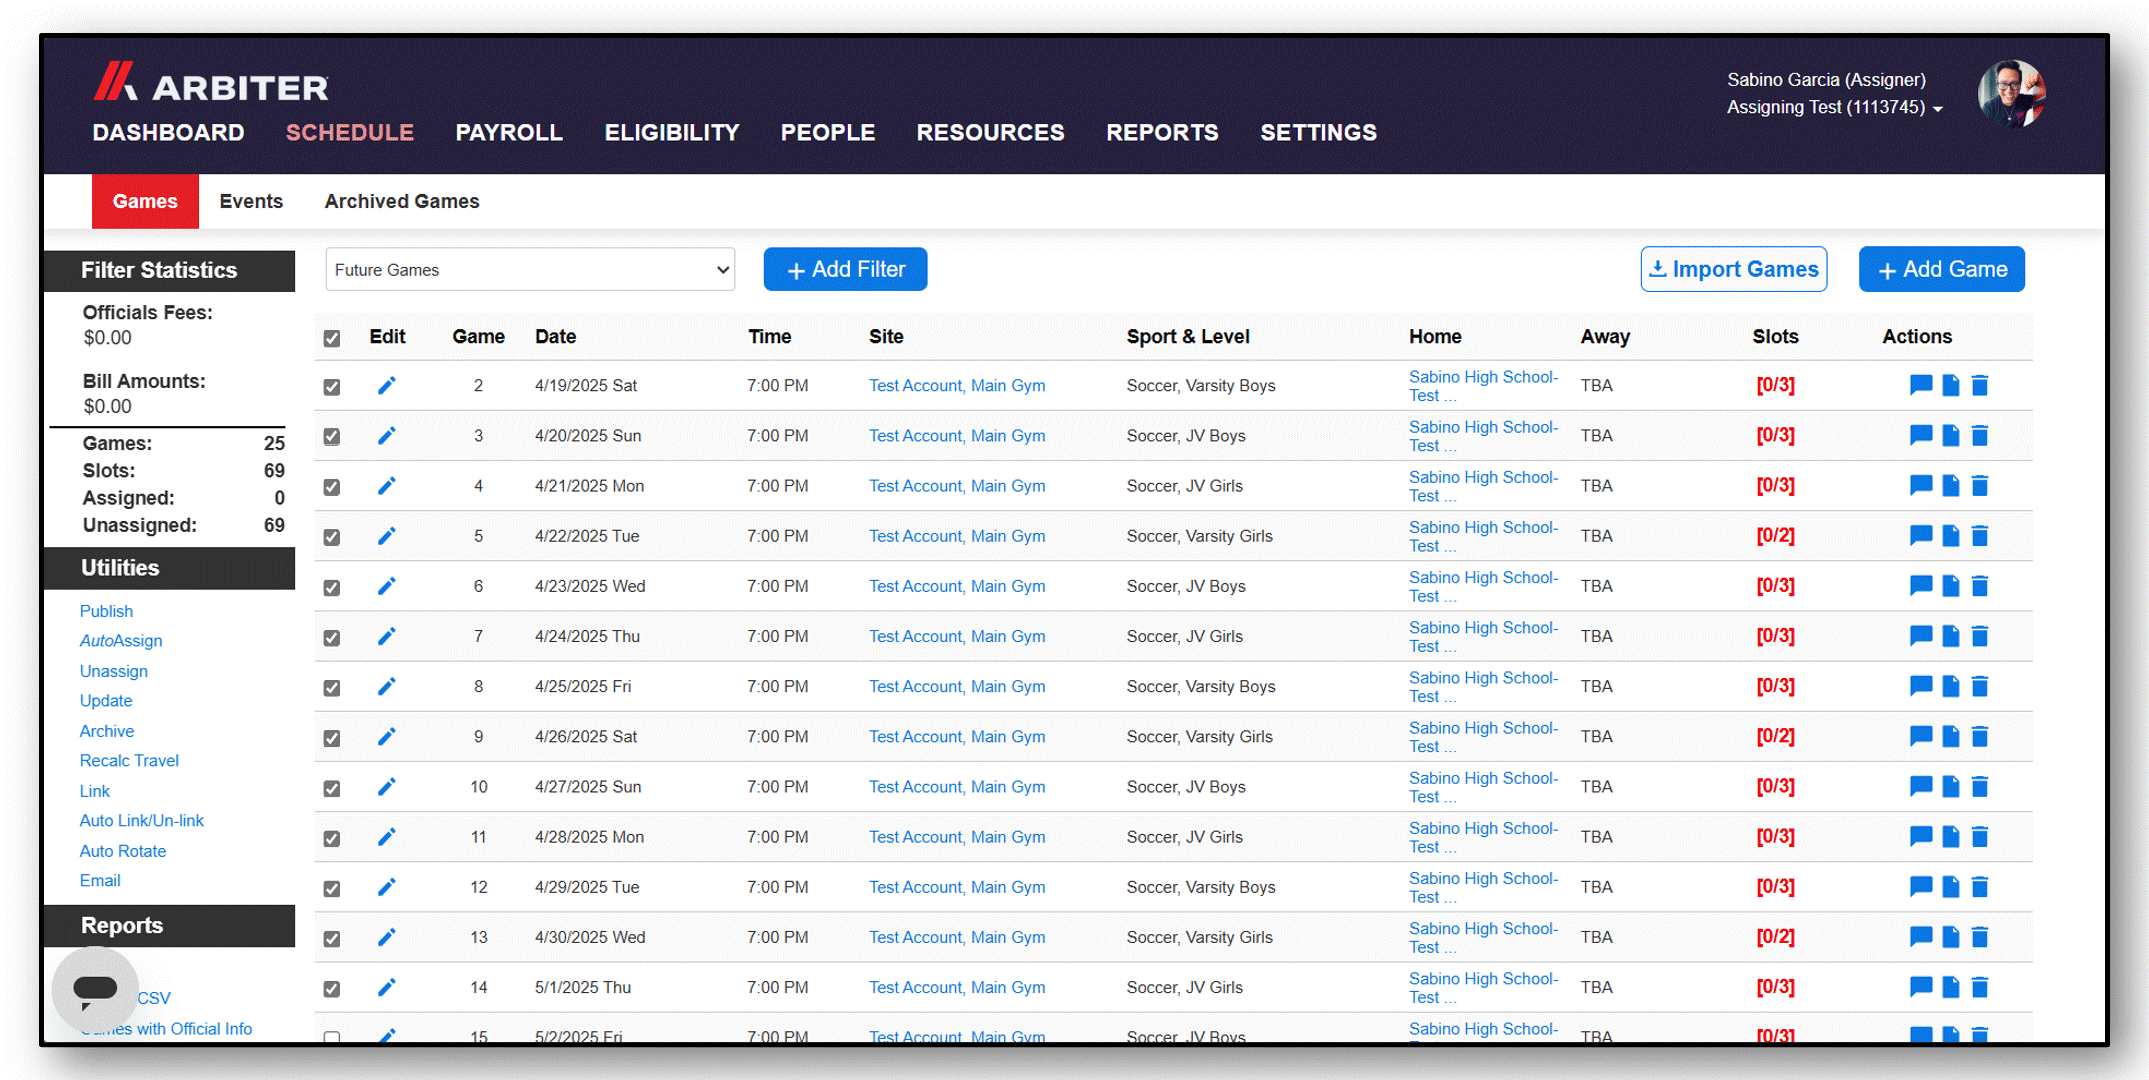2149x1080 pixels.
Task: Open the comment bubble icon for game 4
Action: [1920, 486]
